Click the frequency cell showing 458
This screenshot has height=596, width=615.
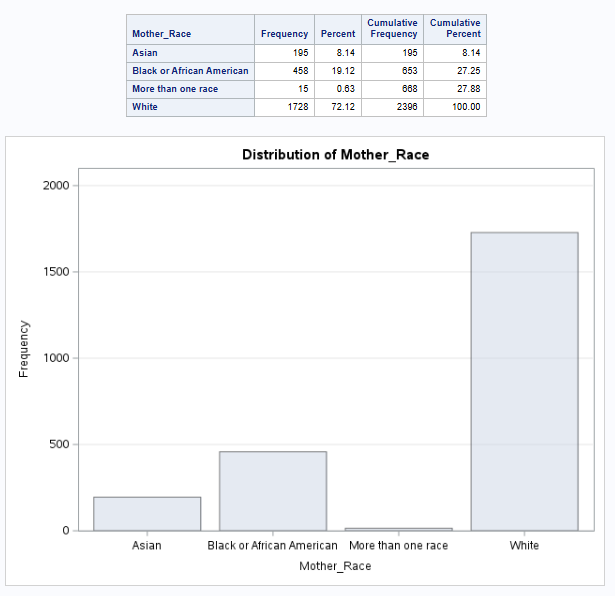300,71
